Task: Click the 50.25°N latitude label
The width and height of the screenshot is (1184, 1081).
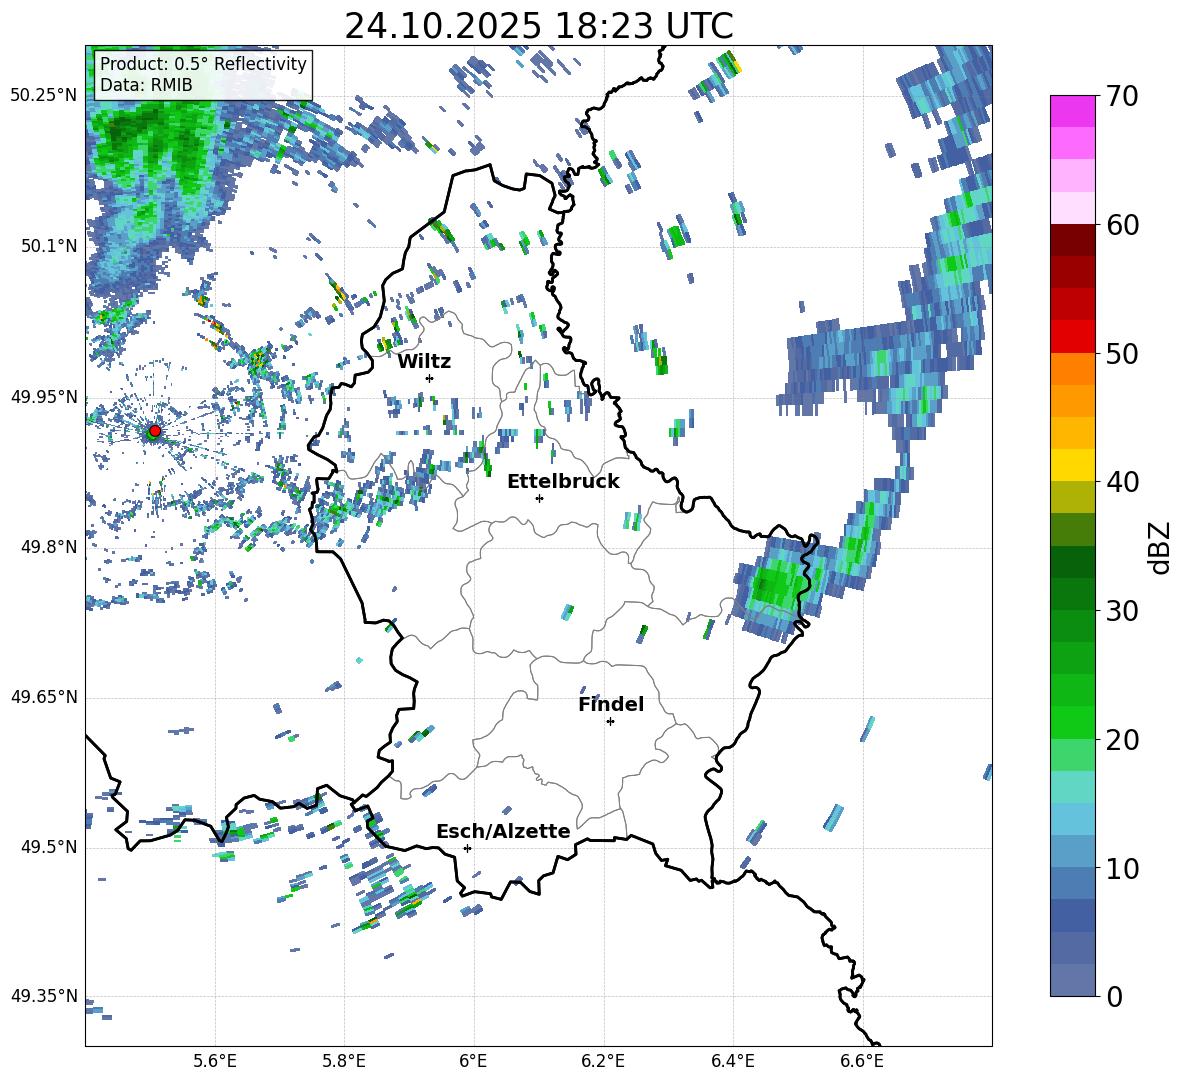Action: click(44, 96)
